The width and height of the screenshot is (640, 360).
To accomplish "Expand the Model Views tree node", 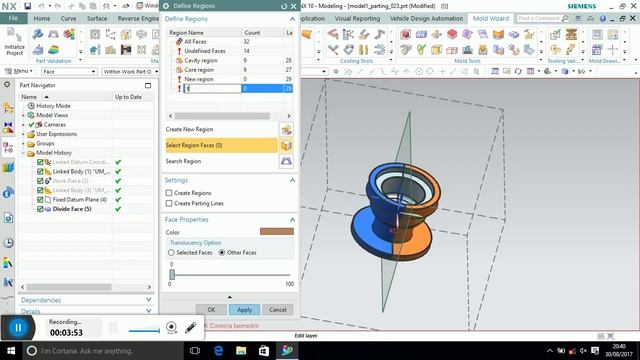I will click(23, 116).
